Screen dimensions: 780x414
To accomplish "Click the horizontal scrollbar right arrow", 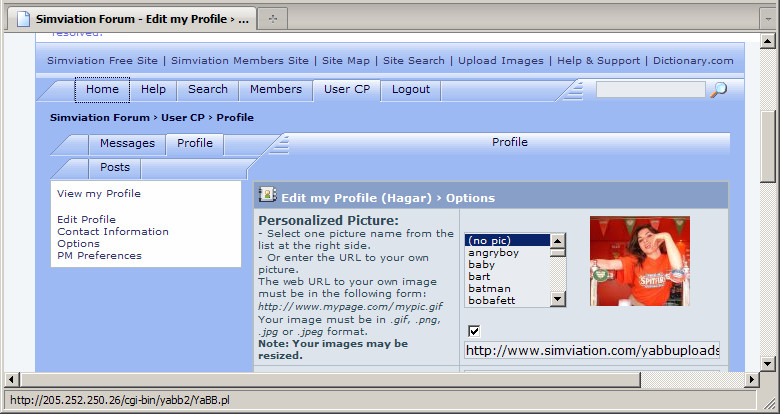I will (x=753, y=380).
